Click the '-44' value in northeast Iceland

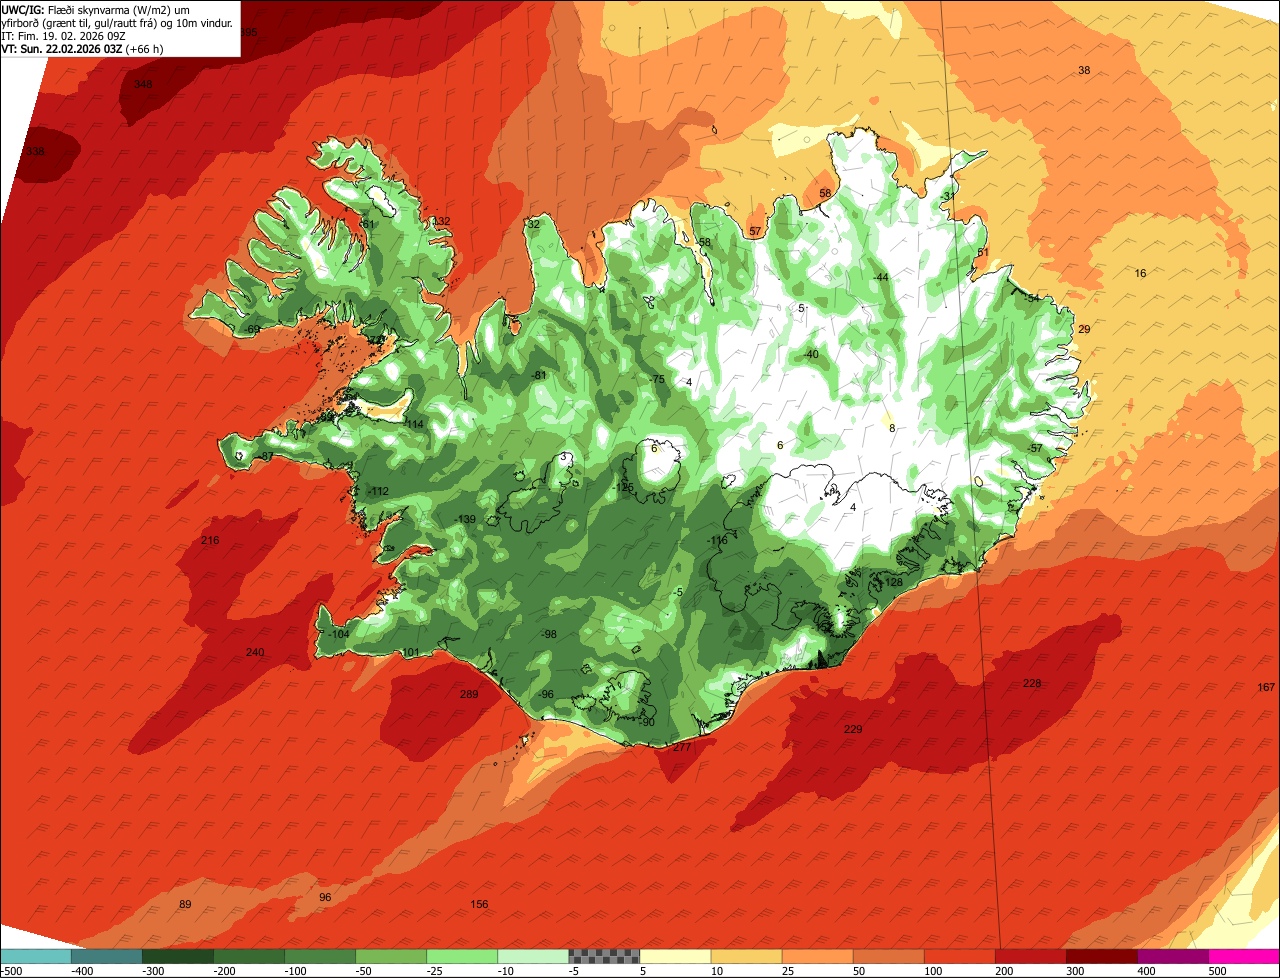tap(881, 277)
